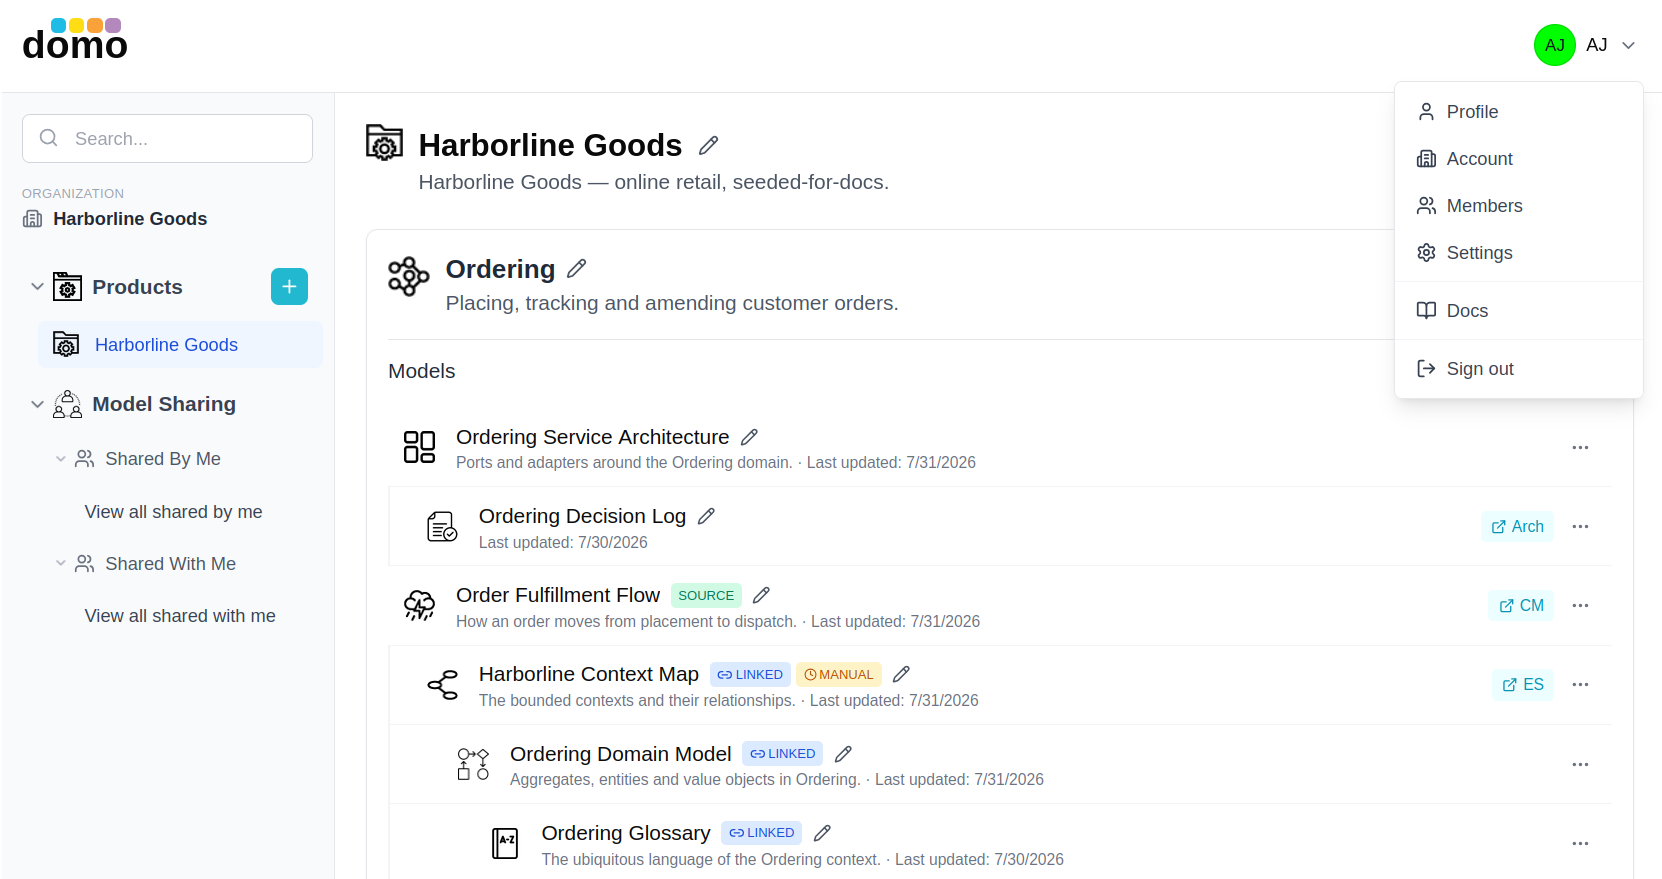The image size is (1662, 879).
Task: Open more options for Ordering Decision Log
Action: 1580,526
